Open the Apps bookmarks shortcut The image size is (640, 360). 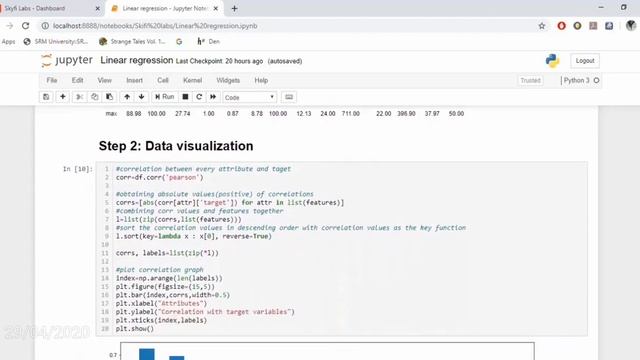click(x=8, y=42)
